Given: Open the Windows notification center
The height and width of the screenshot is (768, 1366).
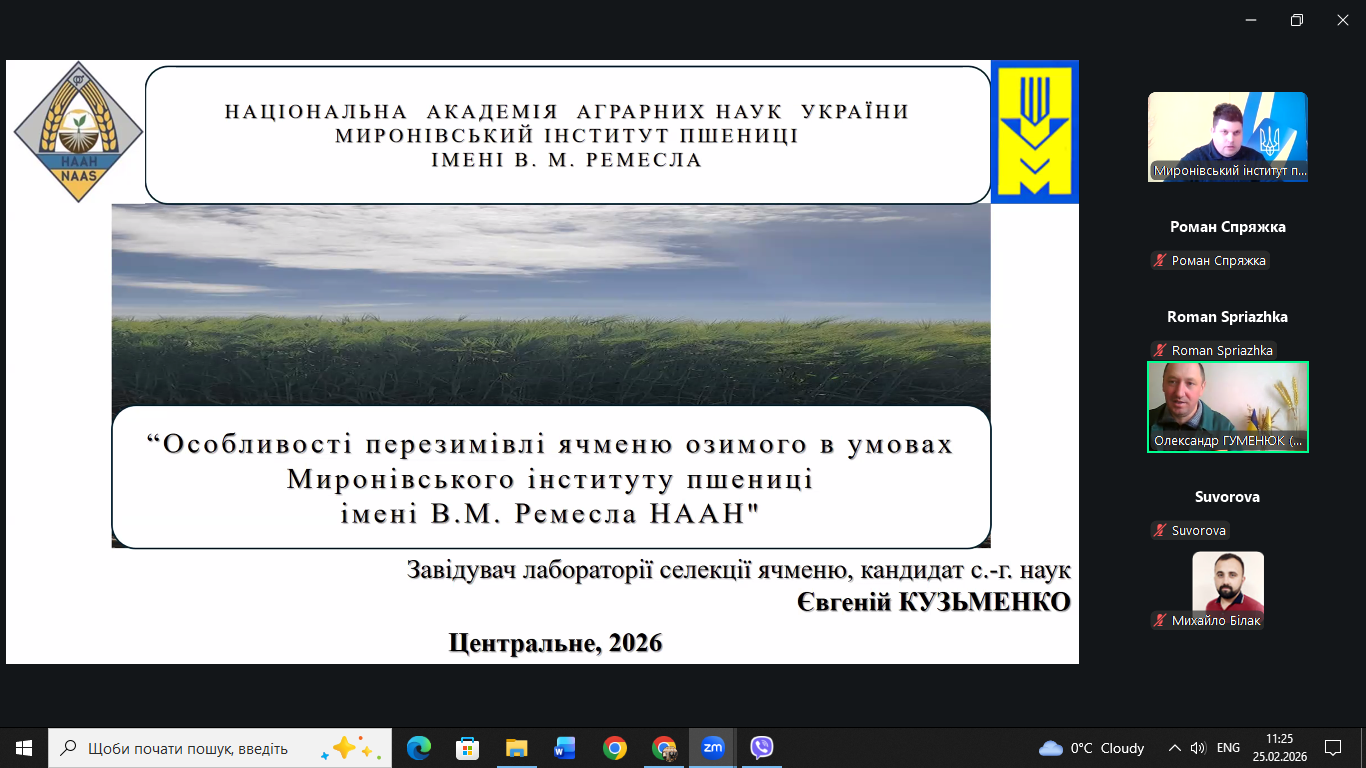Looking at the screenshot, I should tap(1333, 748).
